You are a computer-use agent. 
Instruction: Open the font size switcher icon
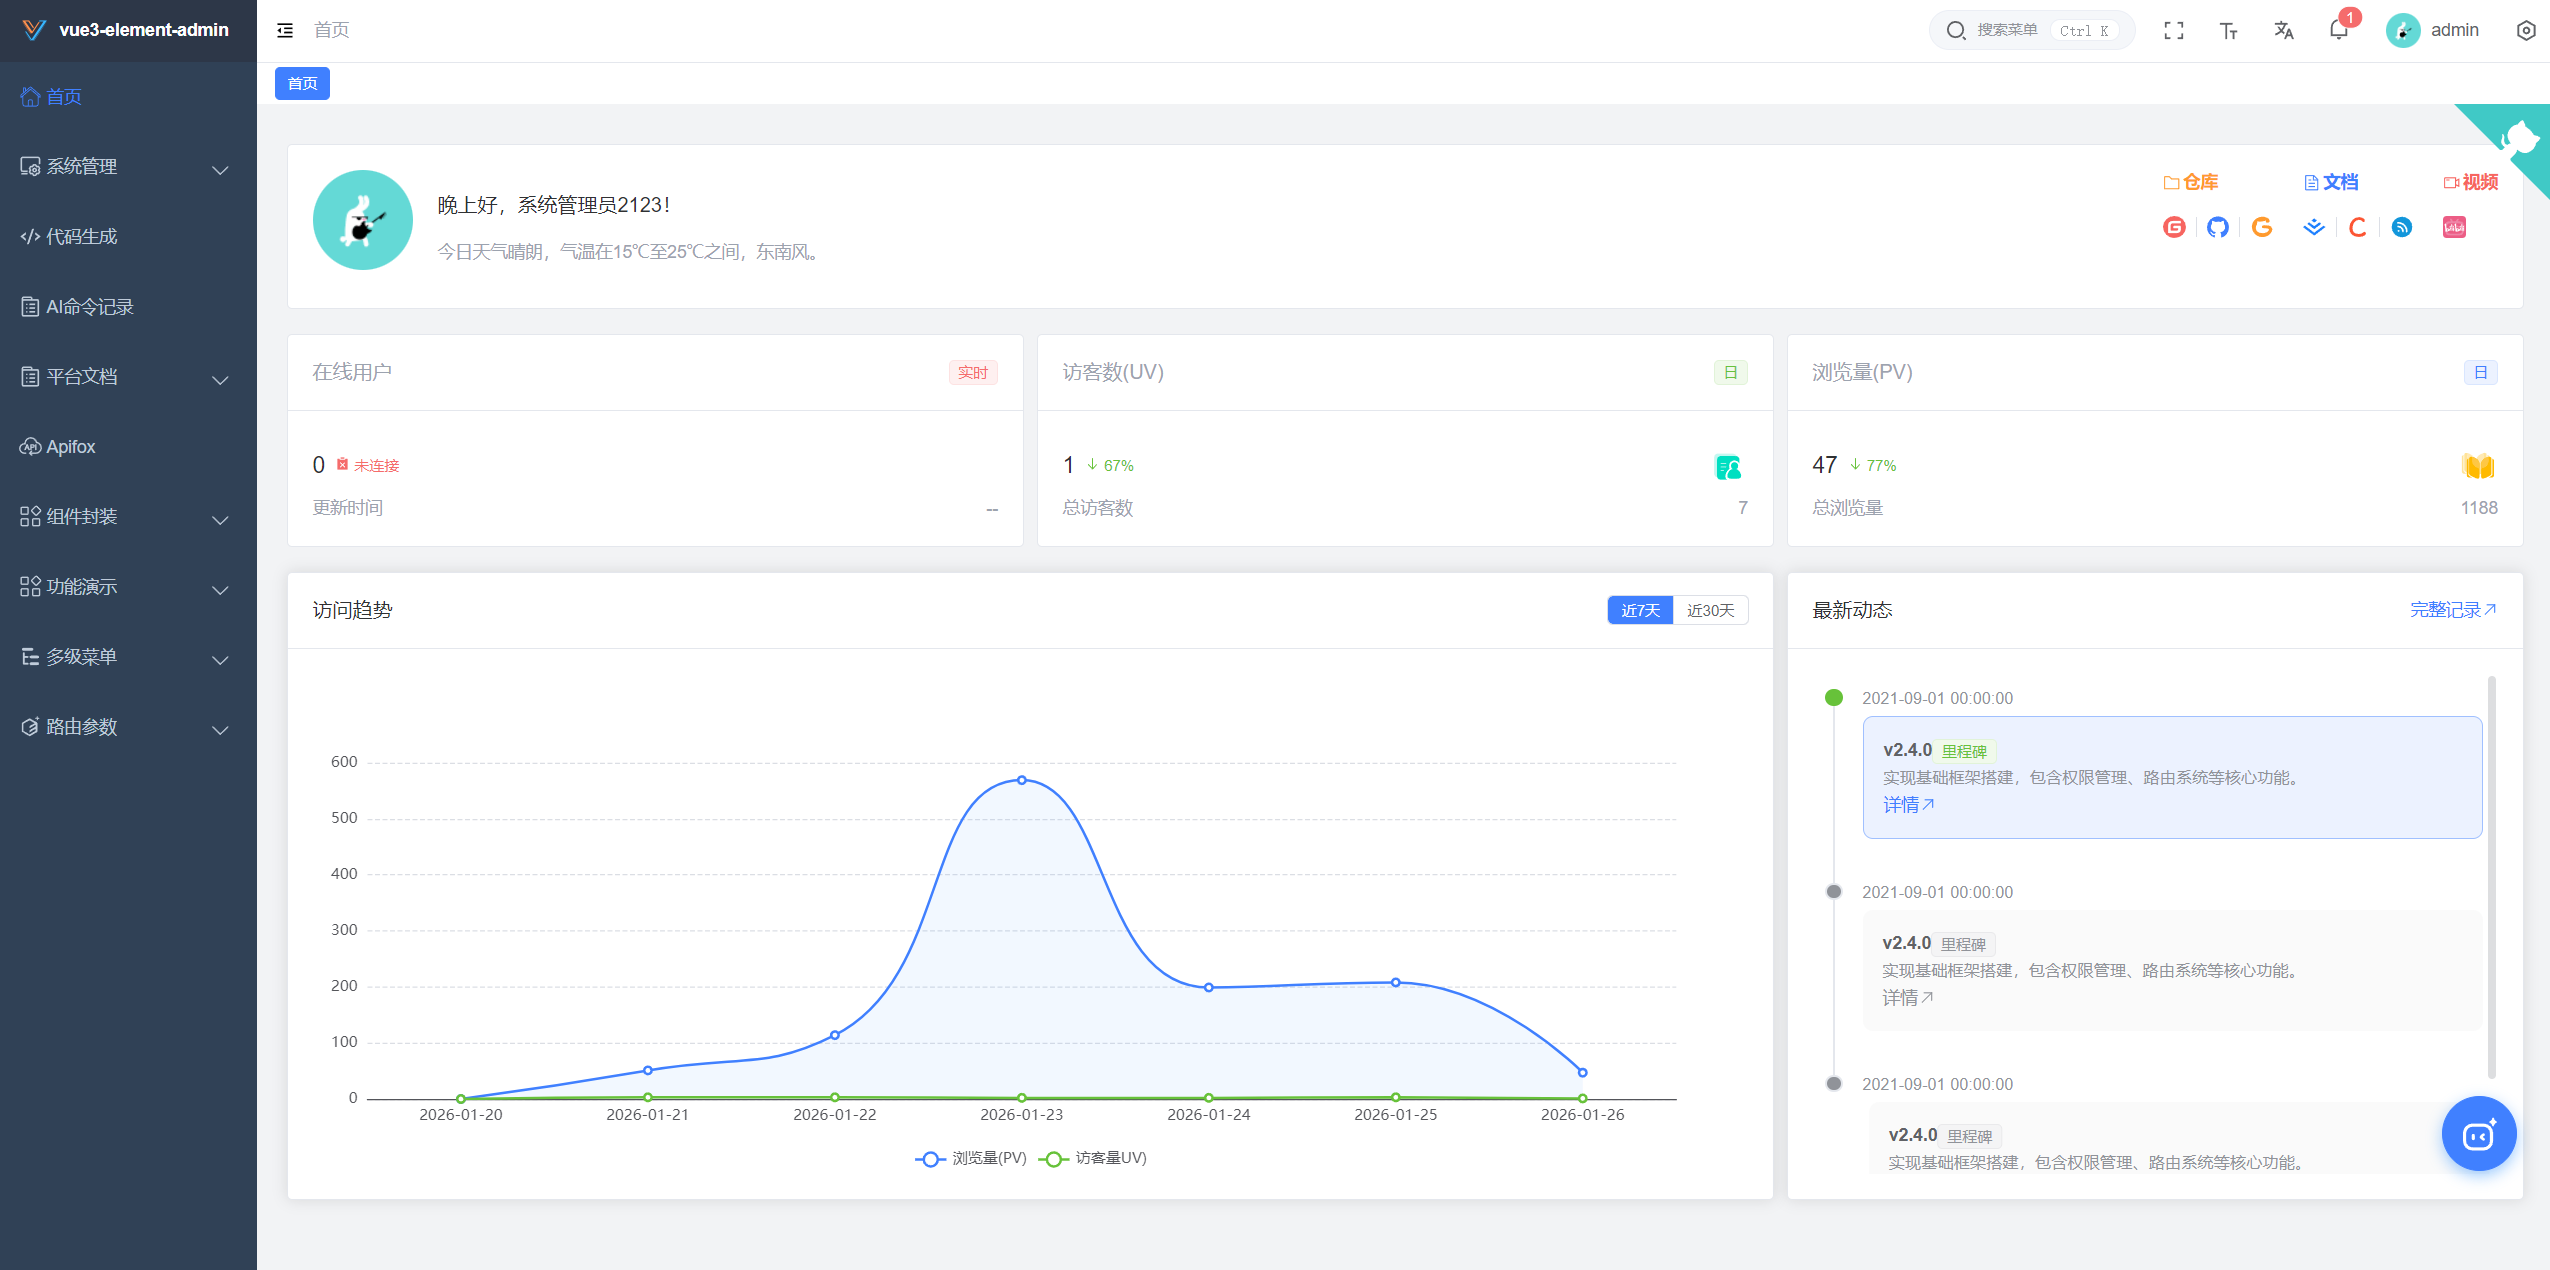point(2228,30)
